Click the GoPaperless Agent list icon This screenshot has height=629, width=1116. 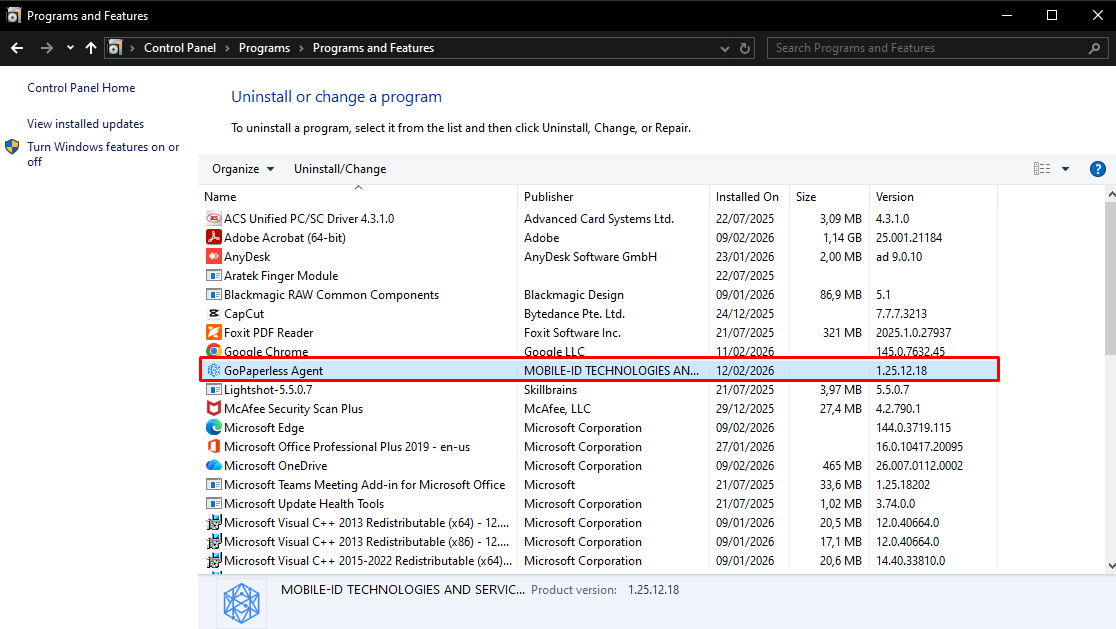pyautogui.click(x=214, y=370)
